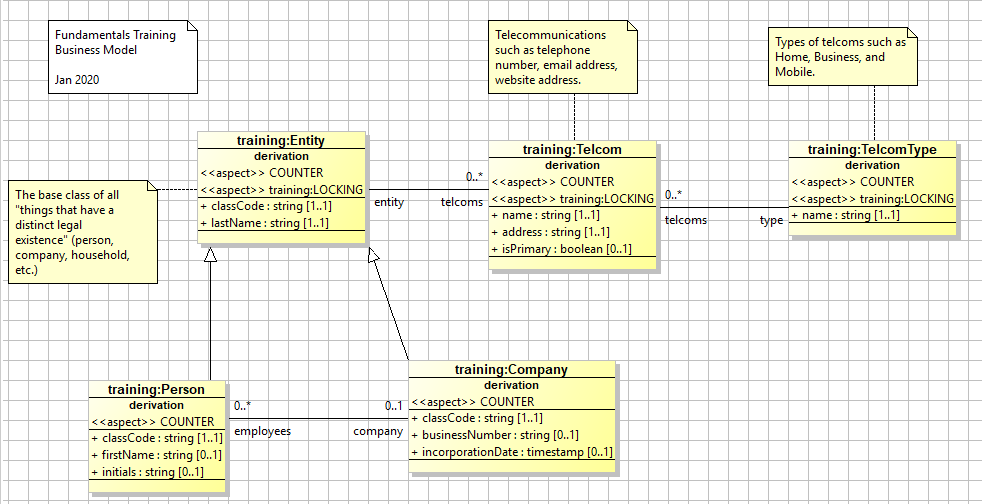The width and height of the screenshot is (982, 504).
Task: Select the 'entity' association role label
Action: (388, 202)
